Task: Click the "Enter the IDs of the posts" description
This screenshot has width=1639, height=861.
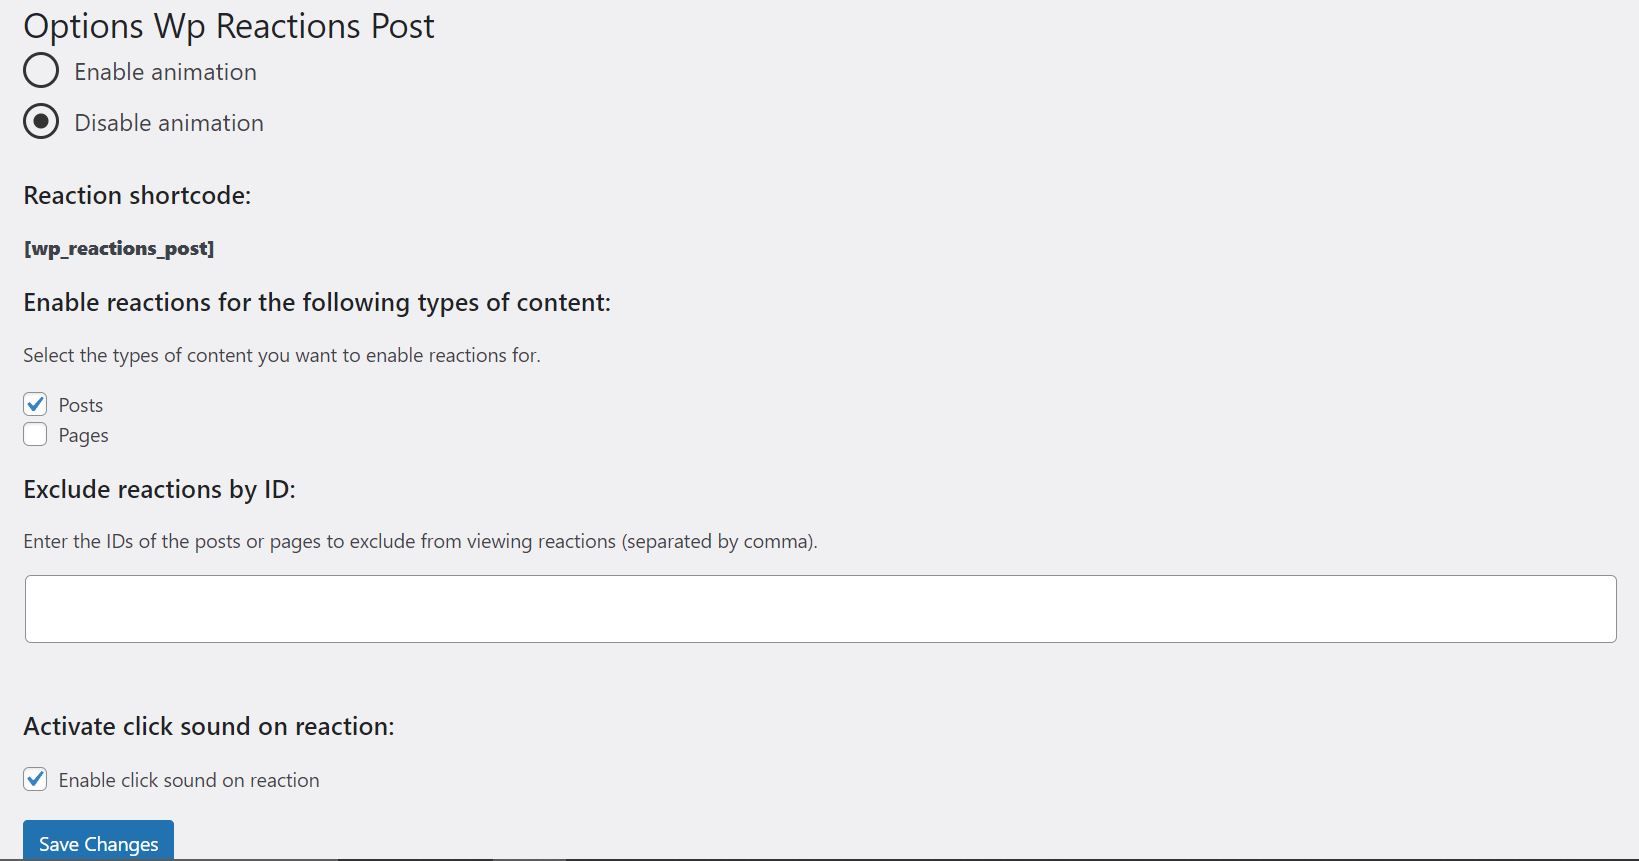Action: (x=420, y=541)
